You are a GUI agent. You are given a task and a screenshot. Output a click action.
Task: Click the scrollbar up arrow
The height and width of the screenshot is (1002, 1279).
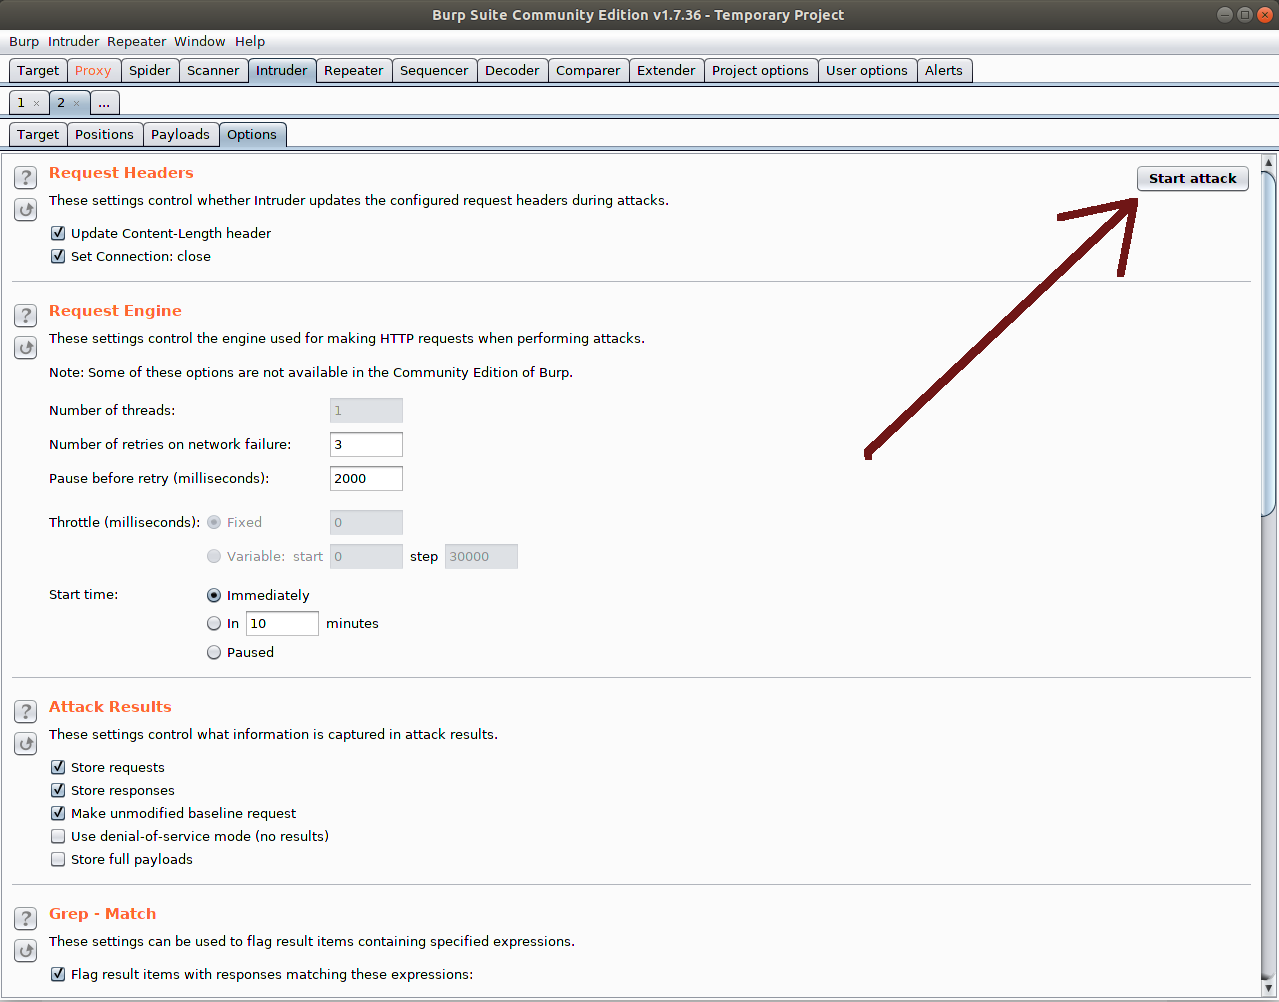[x=1269, y=162]
